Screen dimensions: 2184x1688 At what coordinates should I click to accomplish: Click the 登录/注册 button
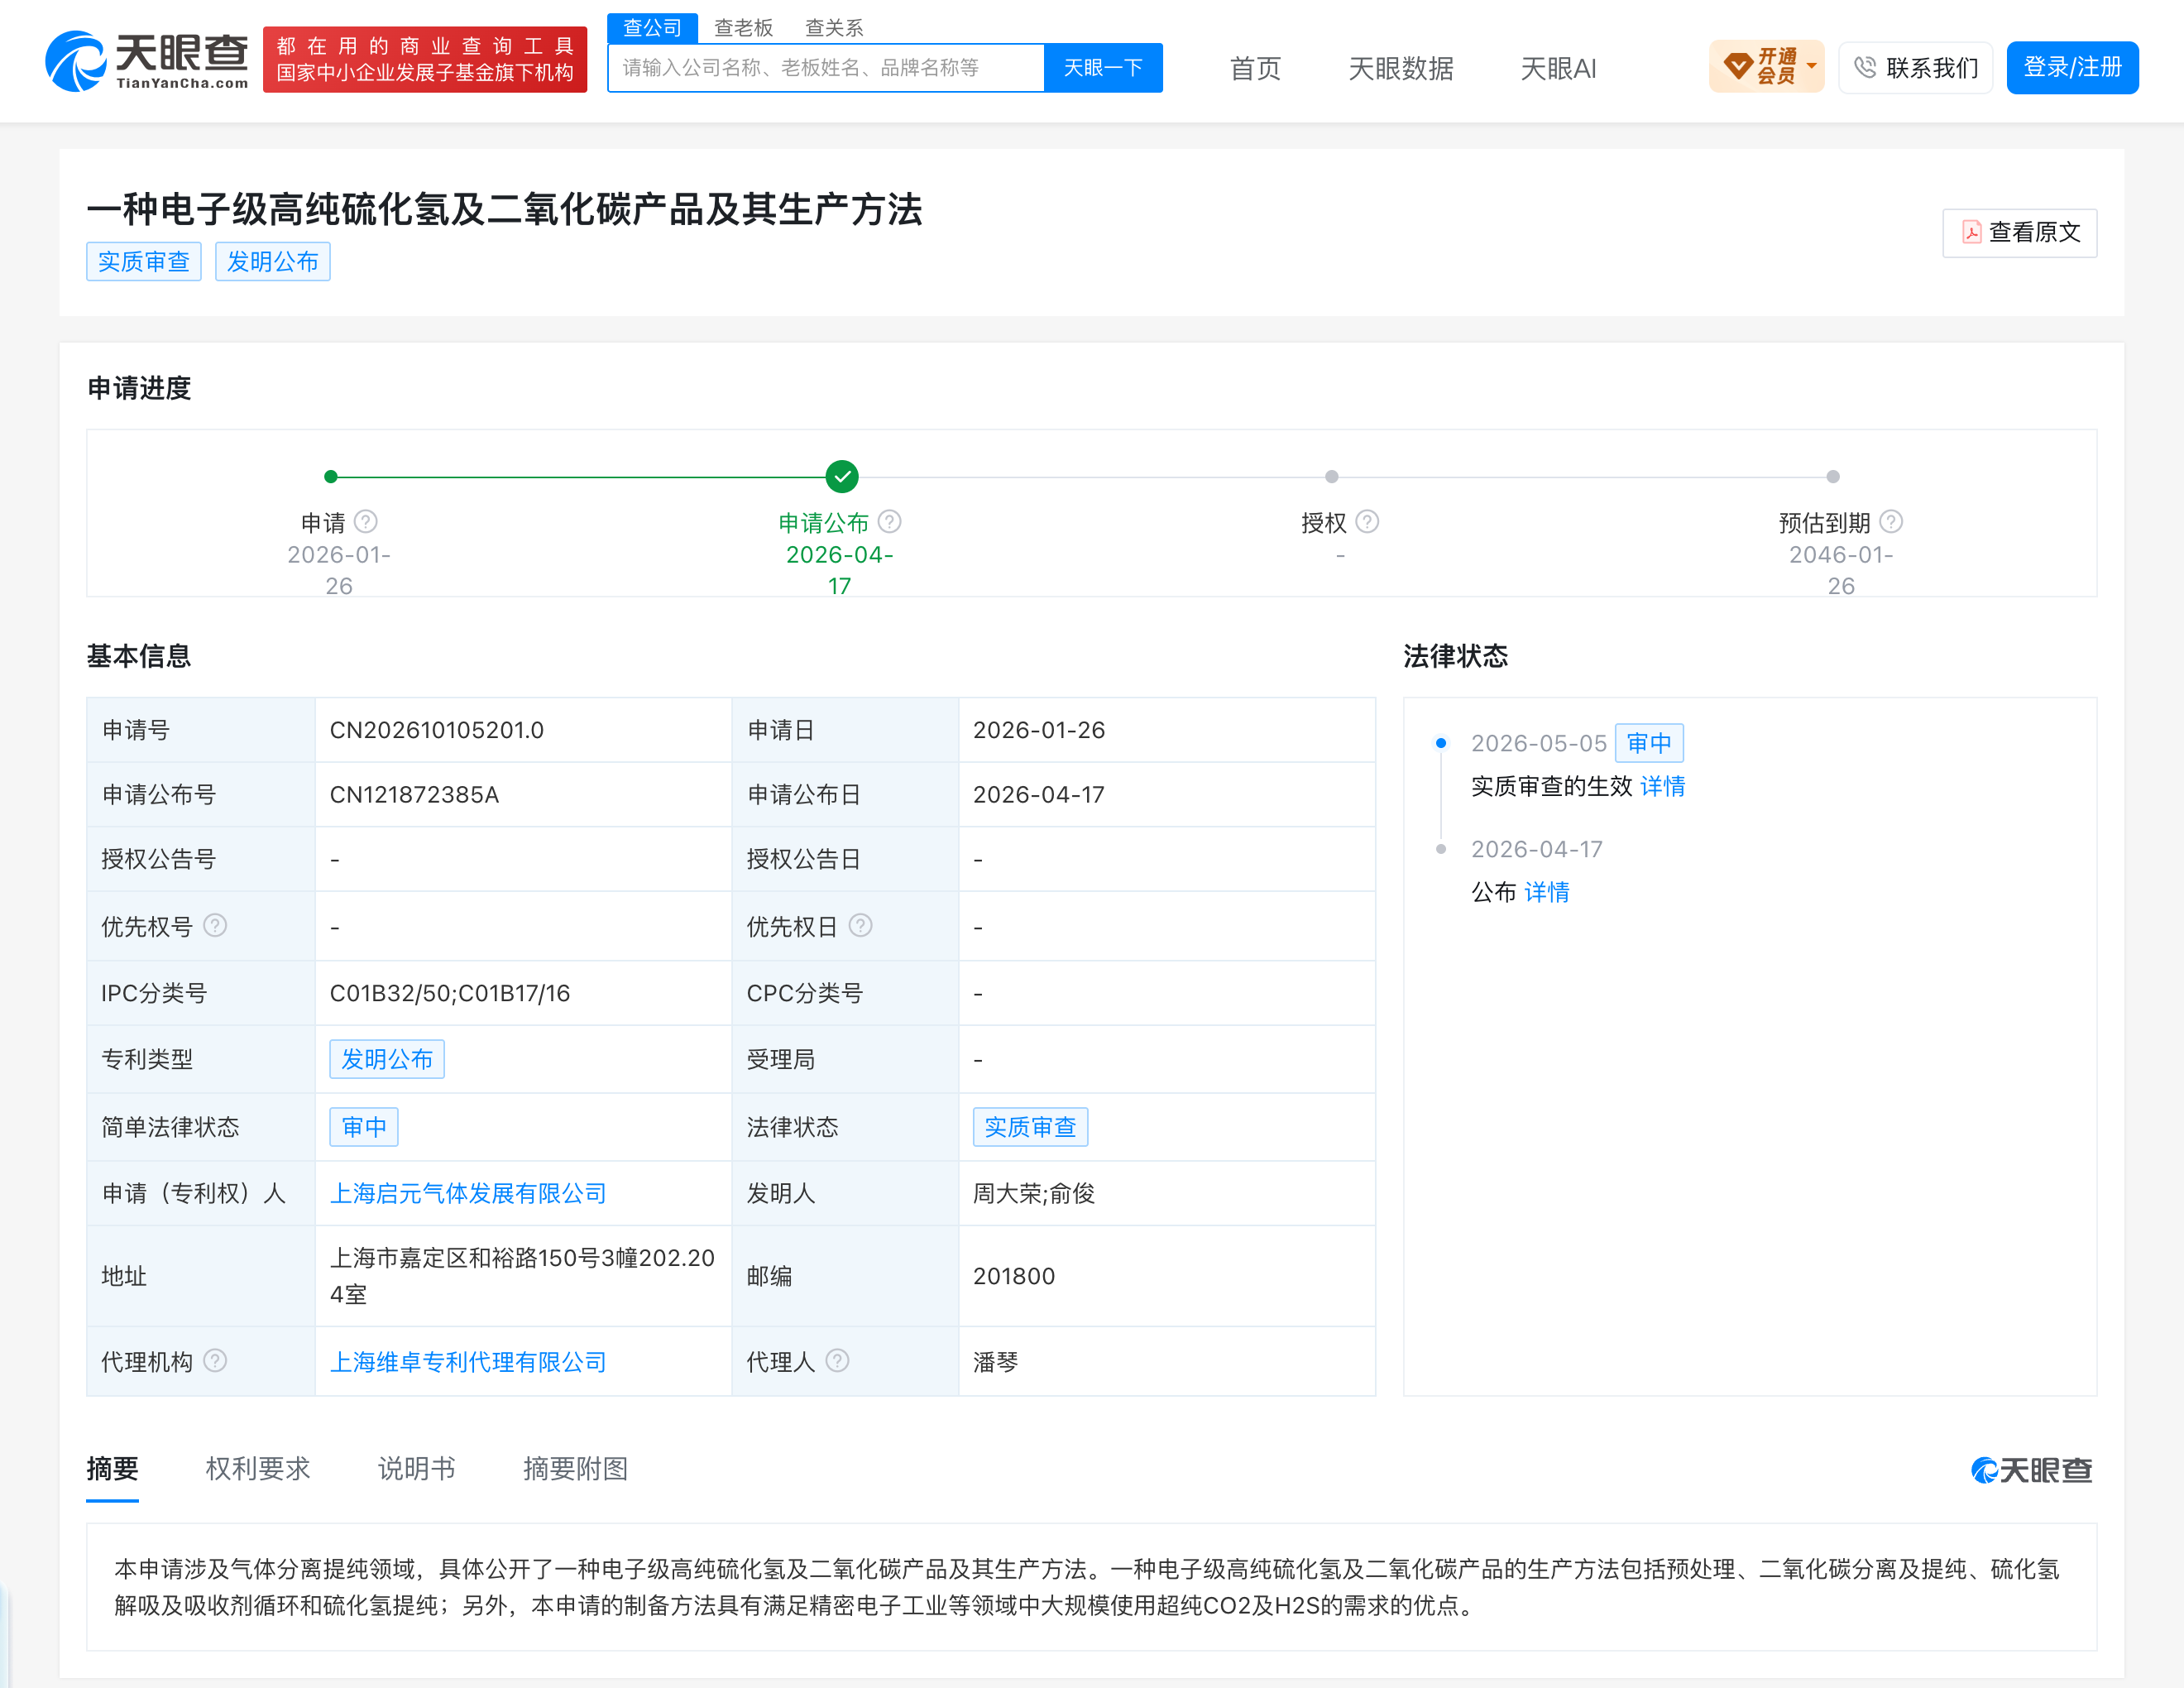pyautogui.click(x=2072, y=67)
